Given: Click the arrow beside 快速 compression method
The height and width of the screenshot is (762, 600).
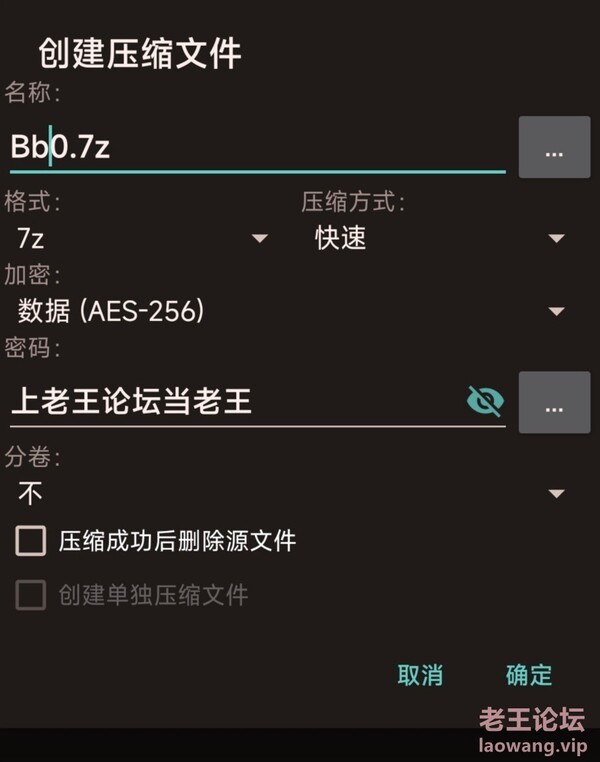Looking at the screenshot, I should coord(556,238).
